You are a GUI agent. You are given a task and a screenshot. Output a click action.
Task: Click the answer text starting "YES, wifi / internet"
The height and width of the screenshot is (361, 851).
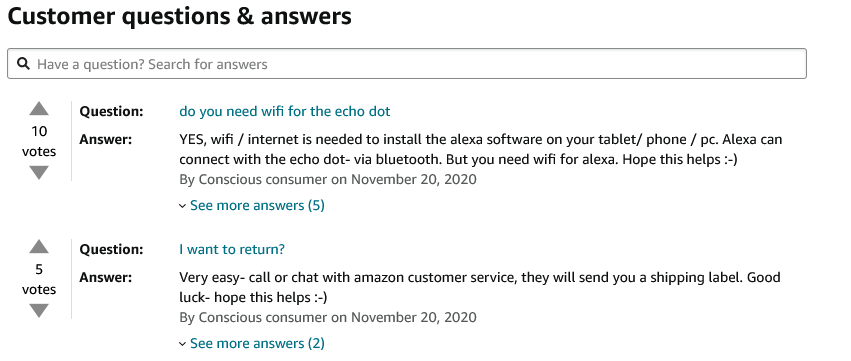[x=480, y=149]
